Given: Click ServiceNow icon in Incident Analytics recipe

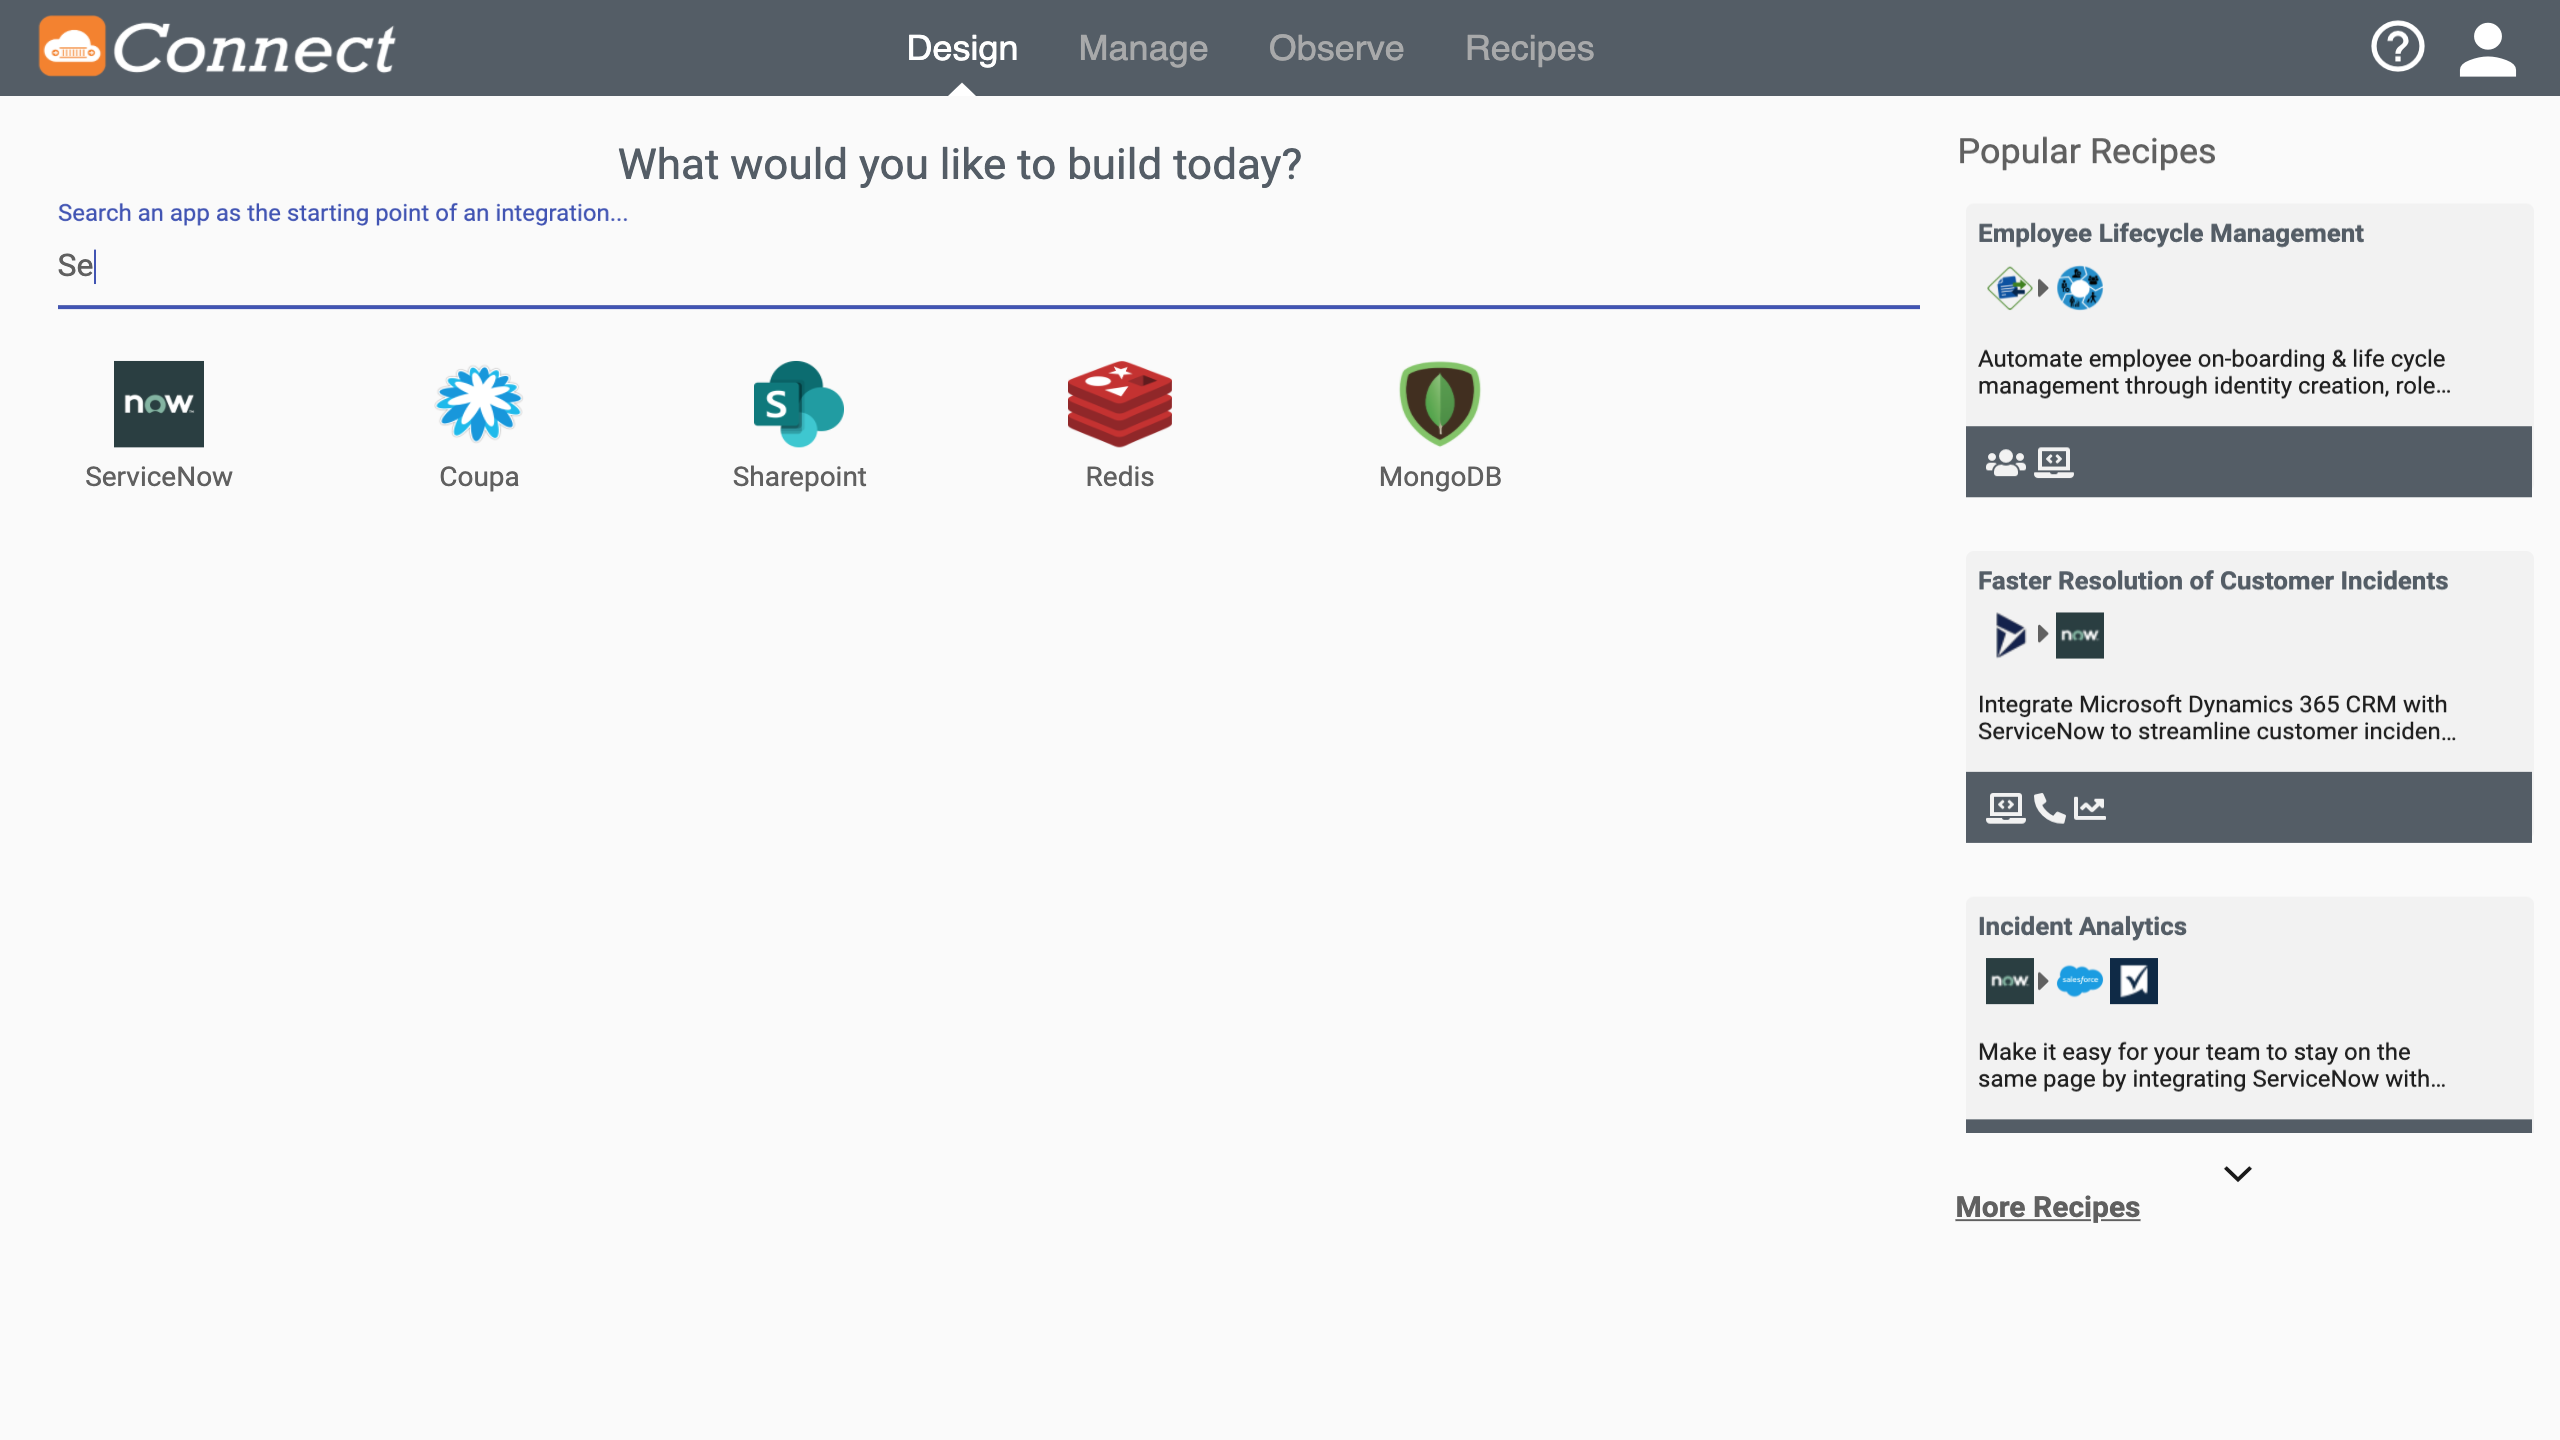Looking at the screenshot, I should click(2009, 981).
